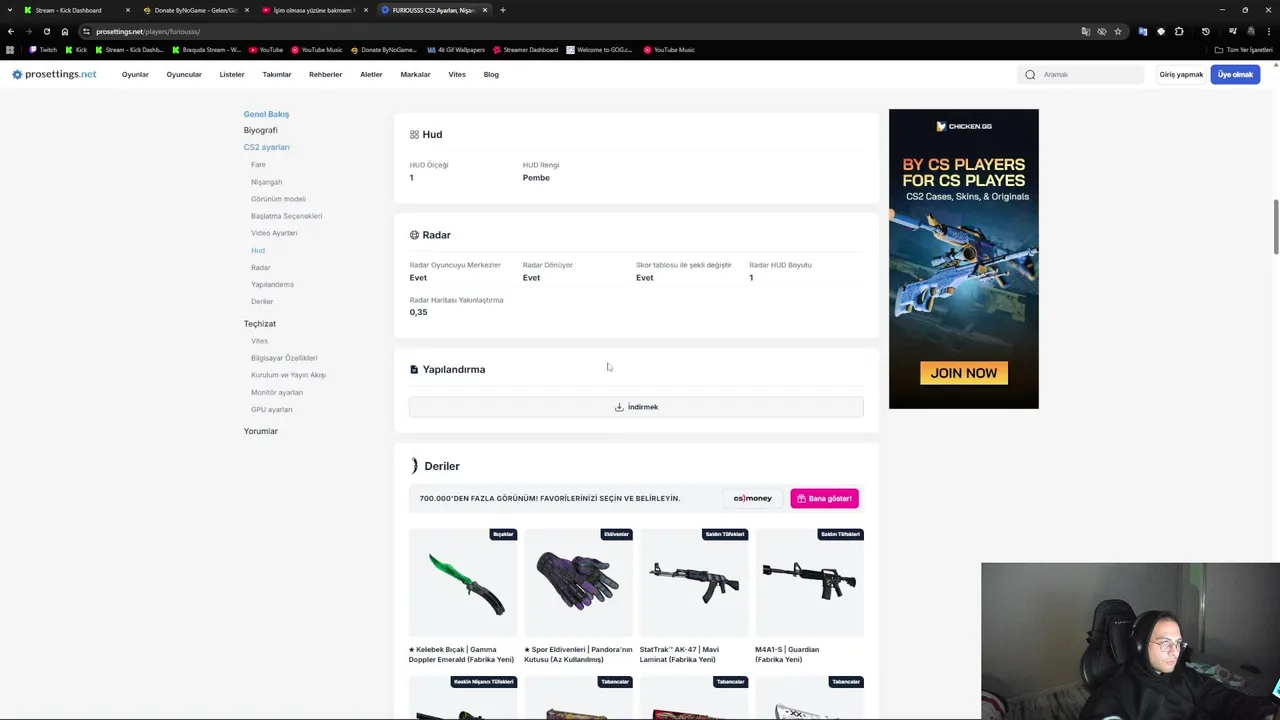Image resolution: width=1280 pixels, height=720 pixels.
Task: Go back with the browser back arrow
Action: tap(11, 31)
